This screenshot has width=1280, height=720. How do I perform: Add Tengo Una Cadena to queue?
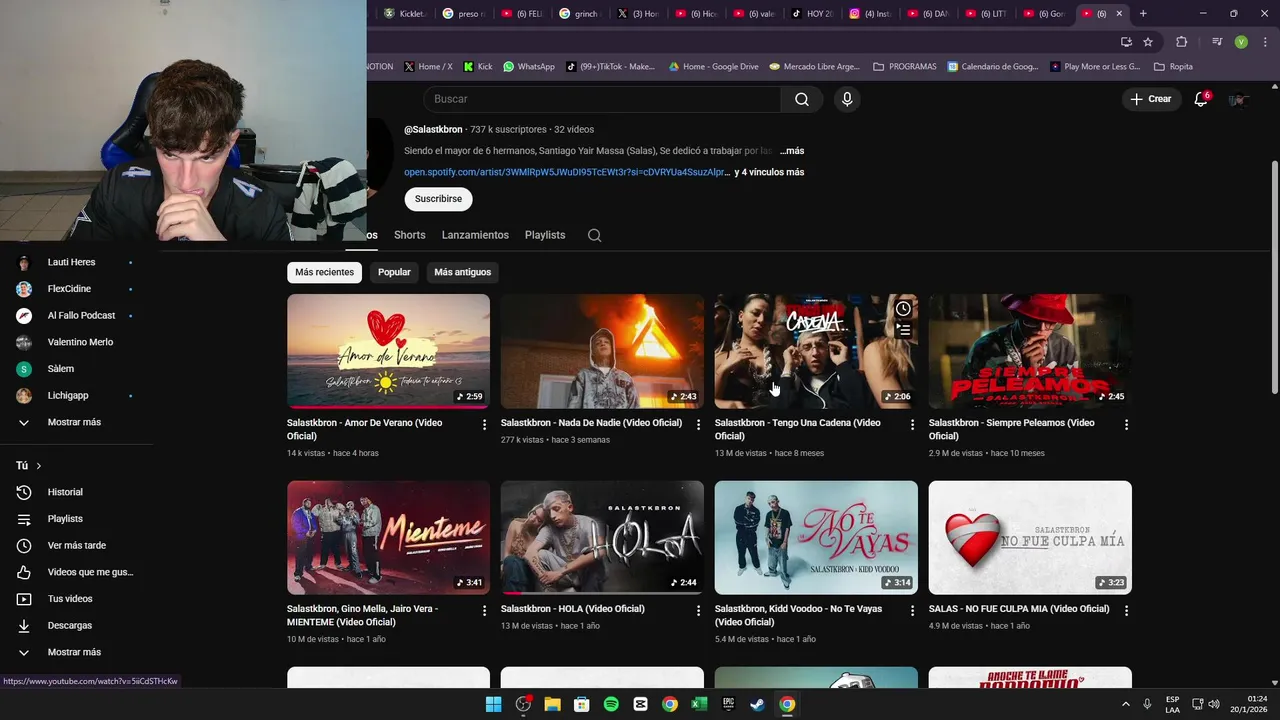point(903,330)
